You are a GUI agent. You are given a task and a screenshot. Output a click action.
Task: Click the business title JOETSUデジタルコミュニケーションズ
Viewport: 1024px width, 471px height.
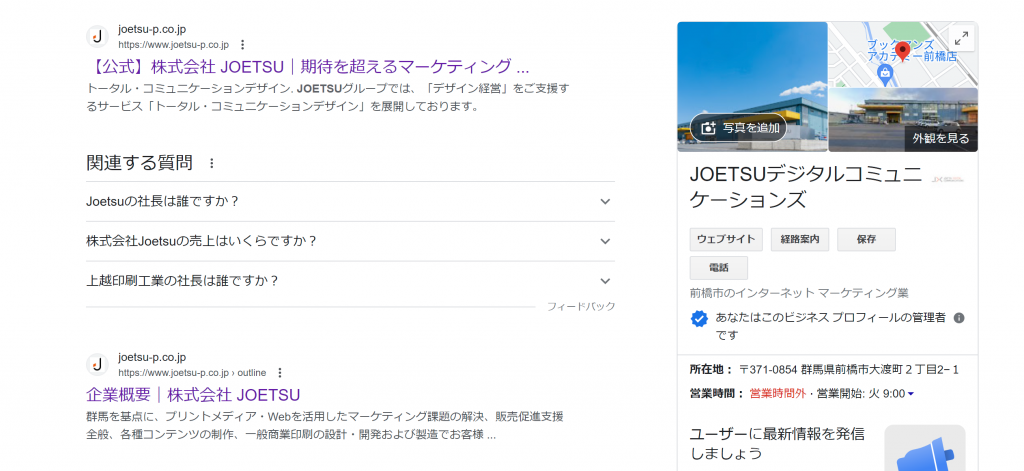pos(807,187)
